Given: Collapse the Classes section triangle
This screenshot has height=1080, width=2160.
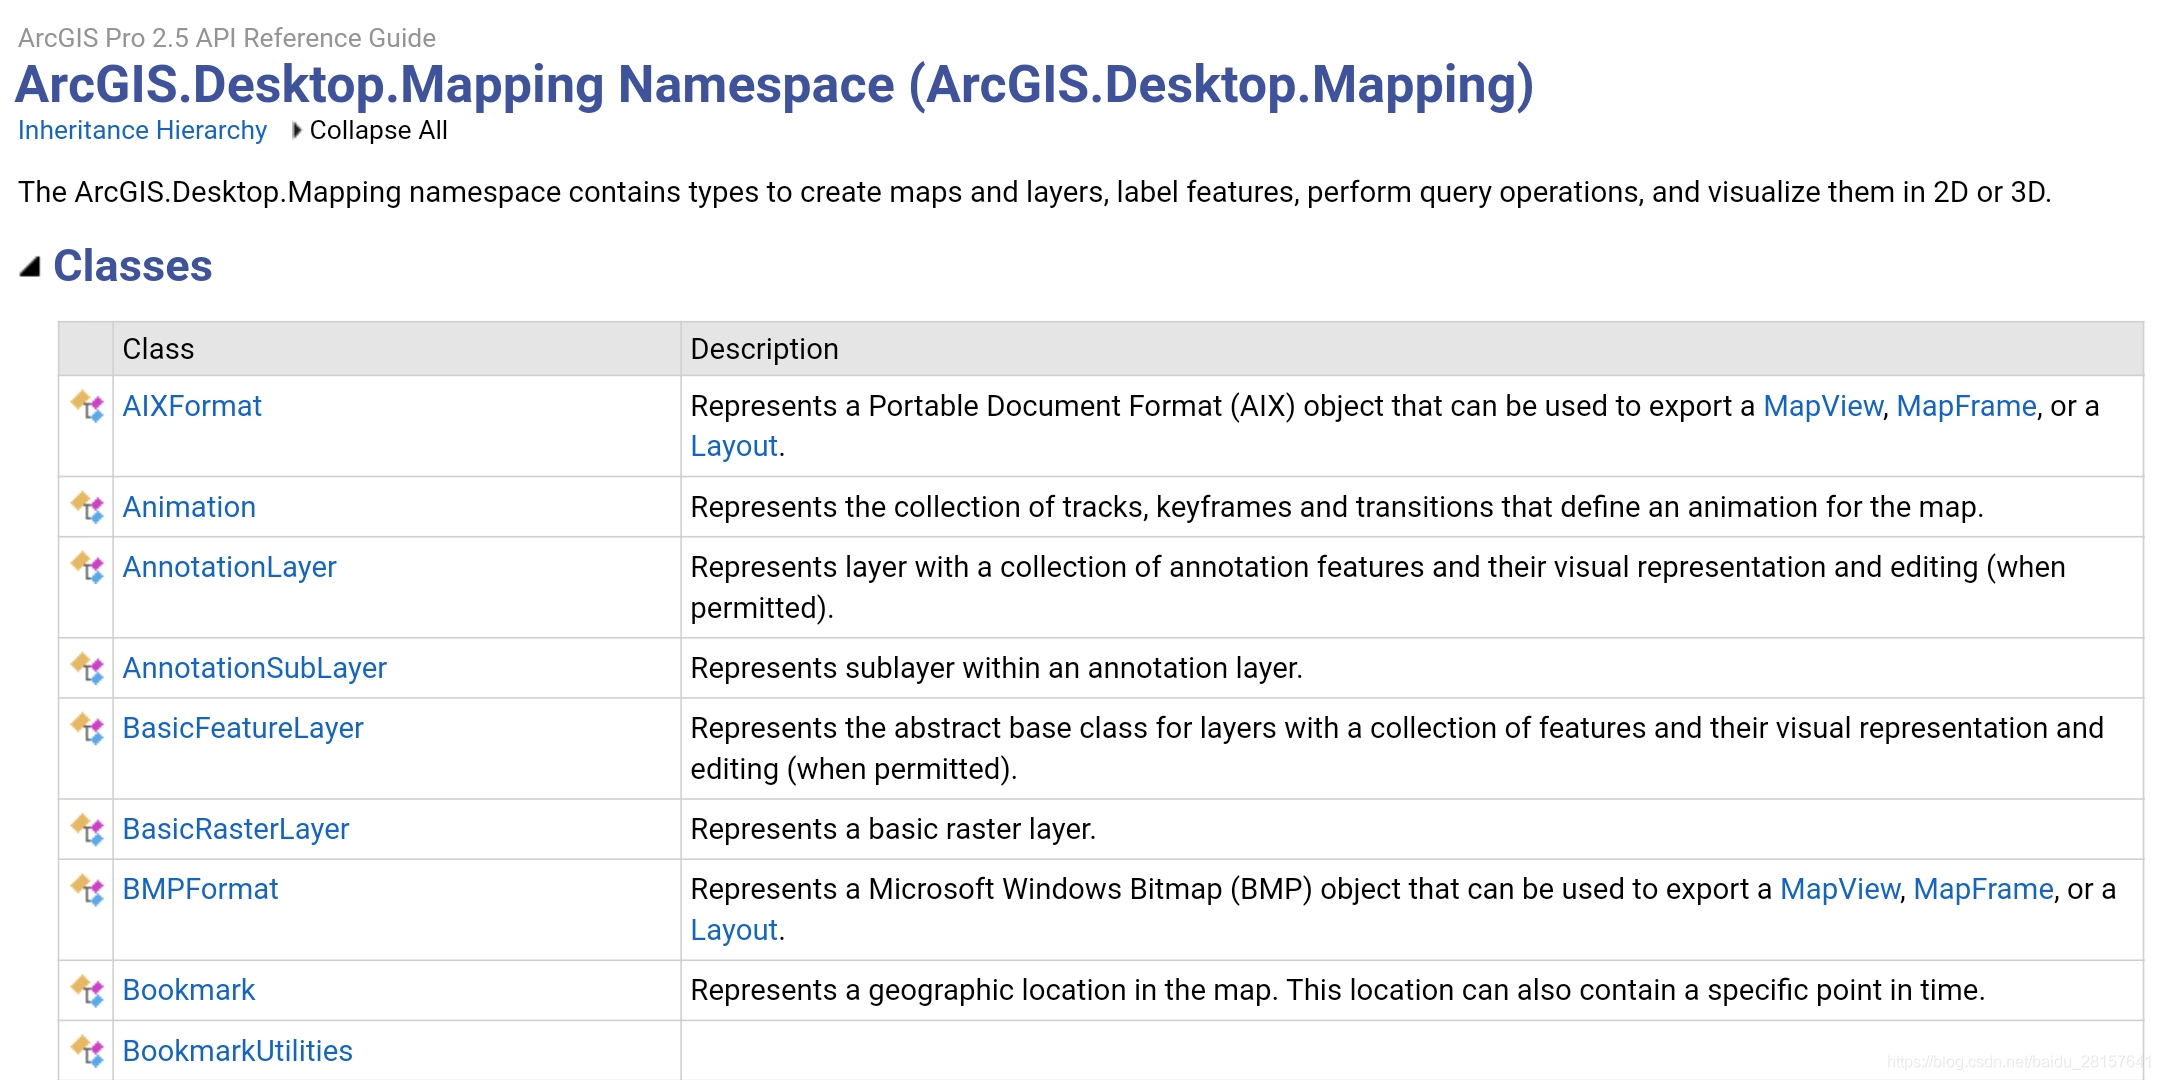Looking at the screenshot, I should [x=30, y=266].
